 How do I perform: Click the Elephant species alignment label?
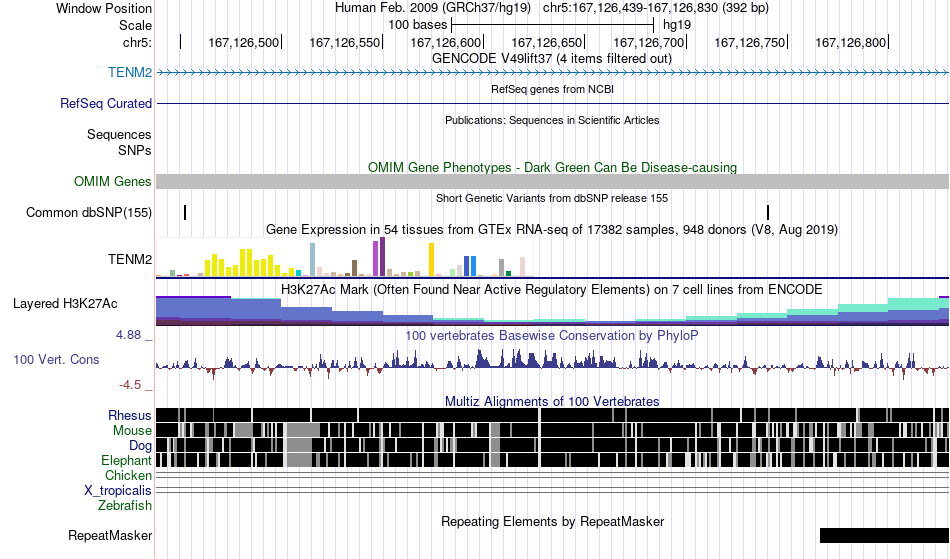click(127, 461)
